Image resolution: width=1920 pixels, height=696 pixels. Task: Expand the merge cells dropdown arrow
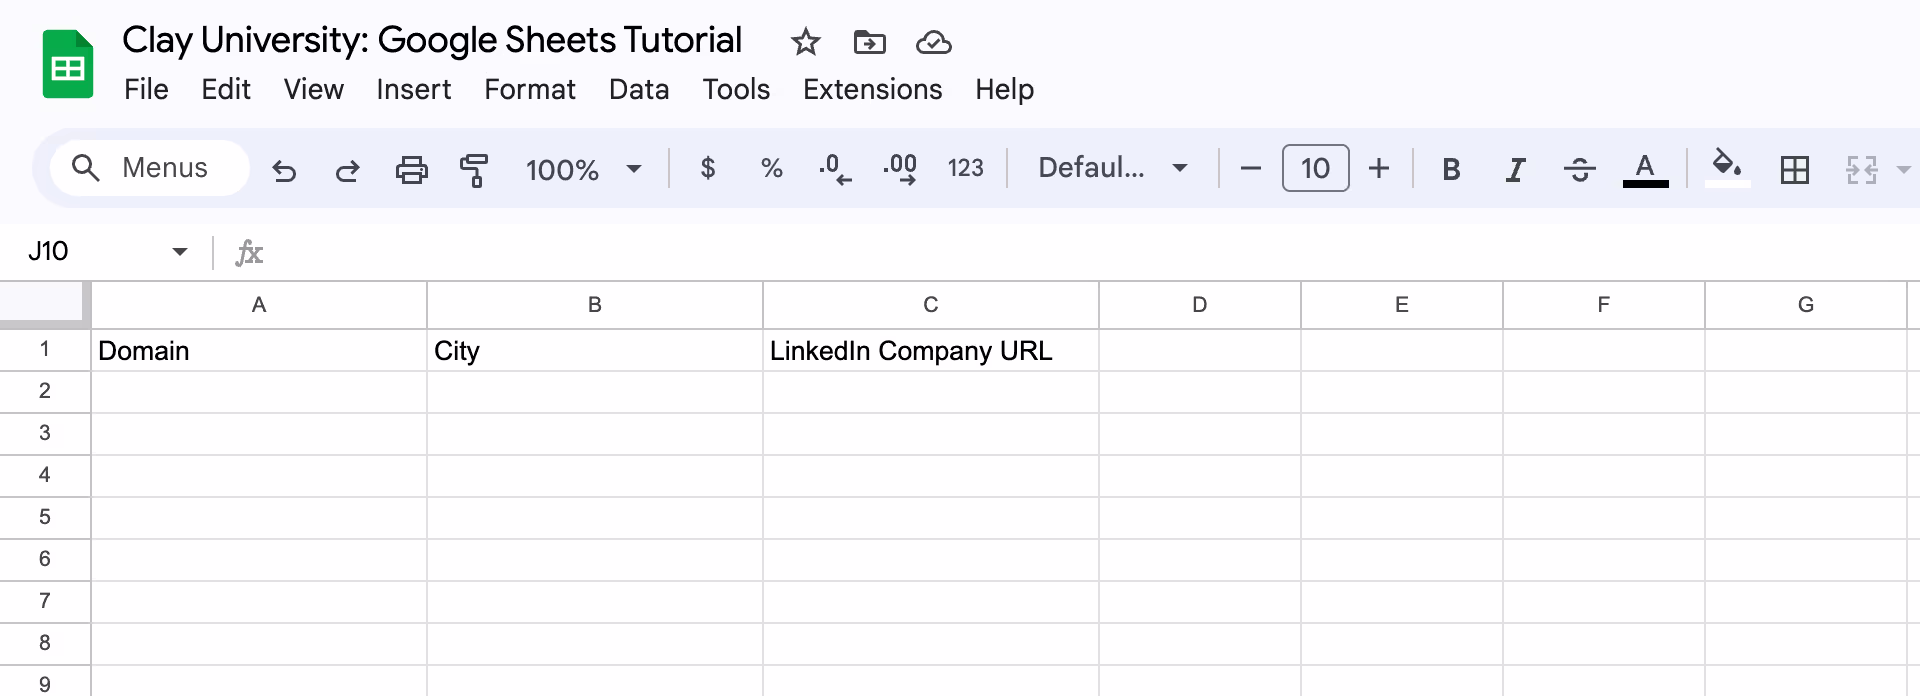pyautogui.click(x=1903, y=169)
